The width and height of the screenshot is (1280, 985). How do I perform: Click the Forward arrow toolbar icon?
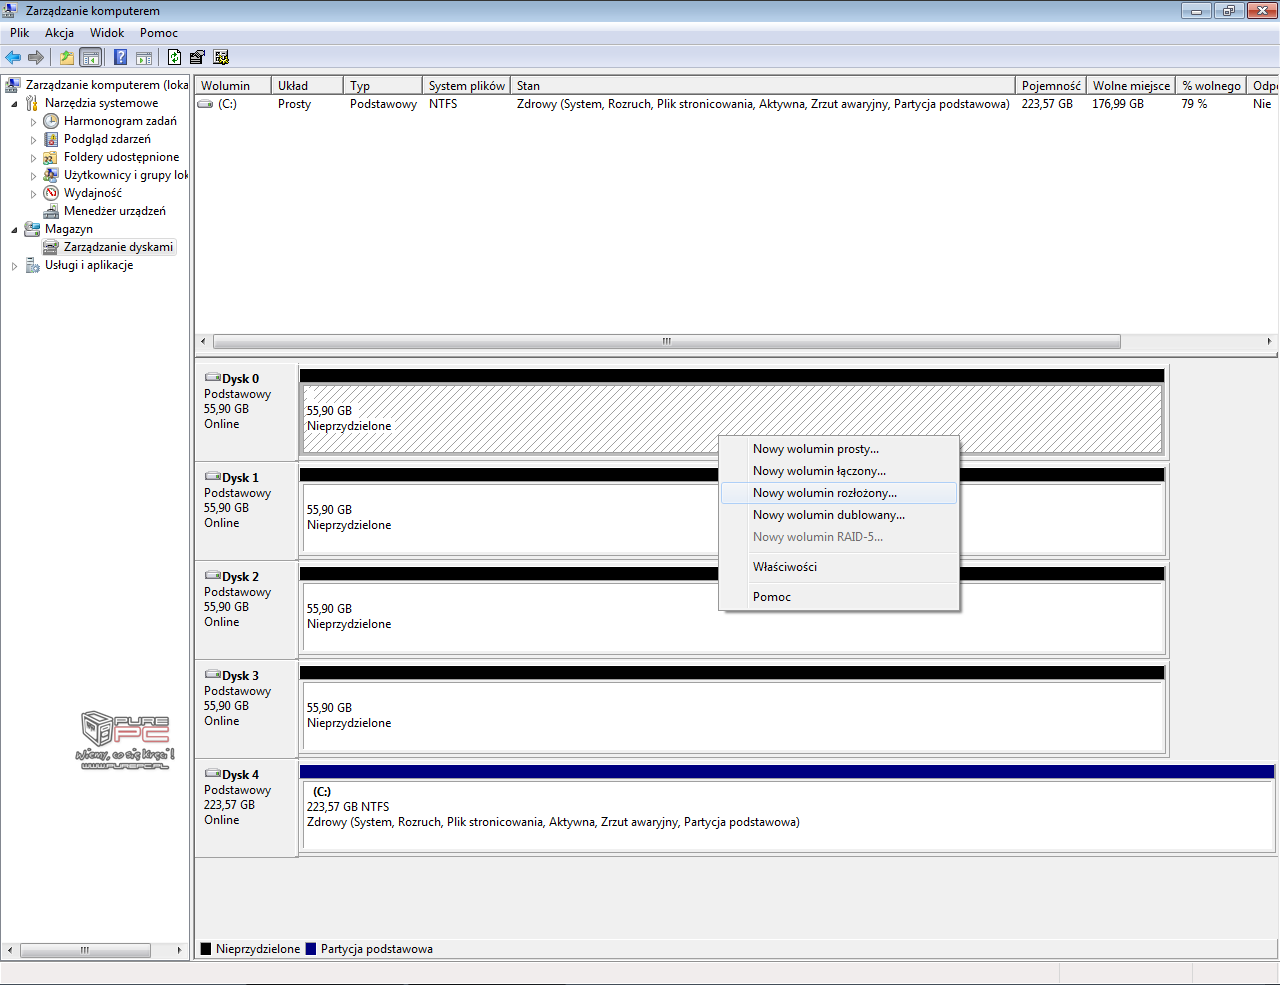tap(36, 58)
